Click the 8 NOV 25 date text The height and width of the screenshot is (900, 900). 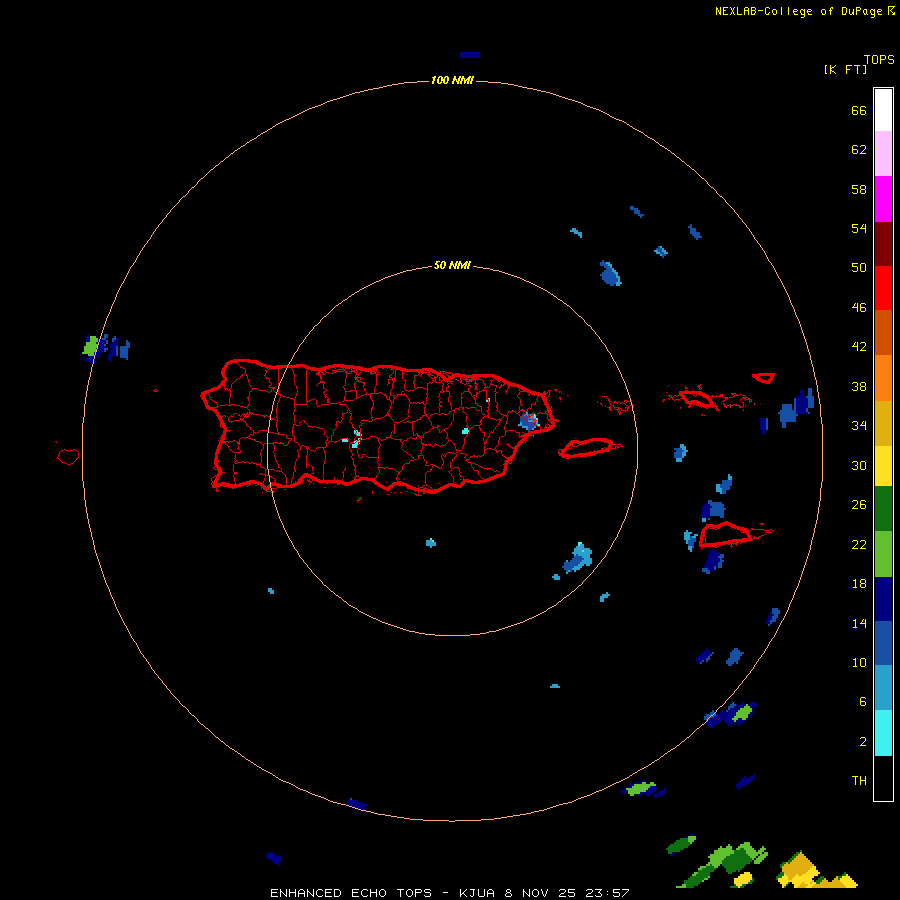point(541,893)
